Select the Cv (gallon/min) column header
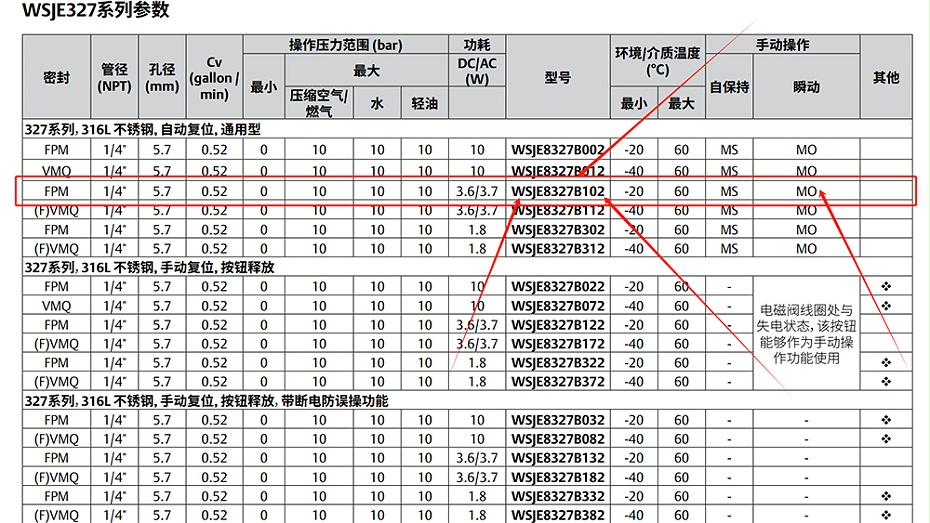This screenshot has width=930, height=523. [x=214, y=78]
